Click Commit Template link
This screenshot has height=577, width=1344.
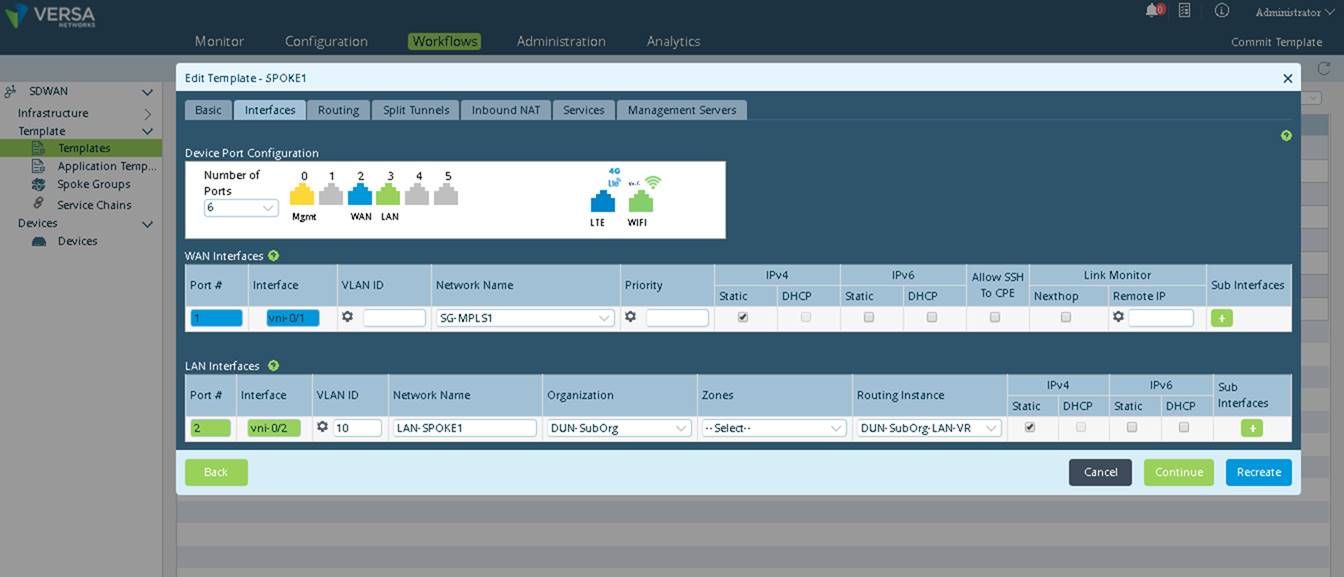(x=1276, y=42)
